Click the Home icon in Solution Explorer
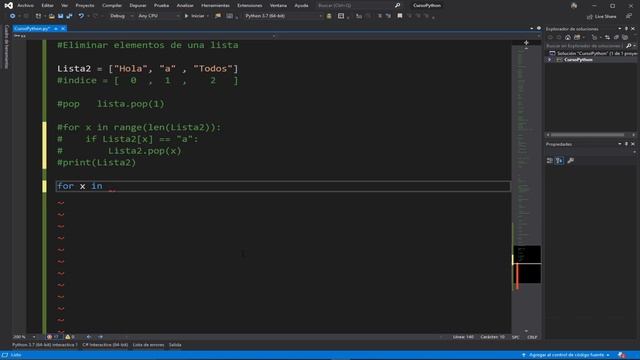The height and width of the screenshot is (360, 640). click(568, 37)
